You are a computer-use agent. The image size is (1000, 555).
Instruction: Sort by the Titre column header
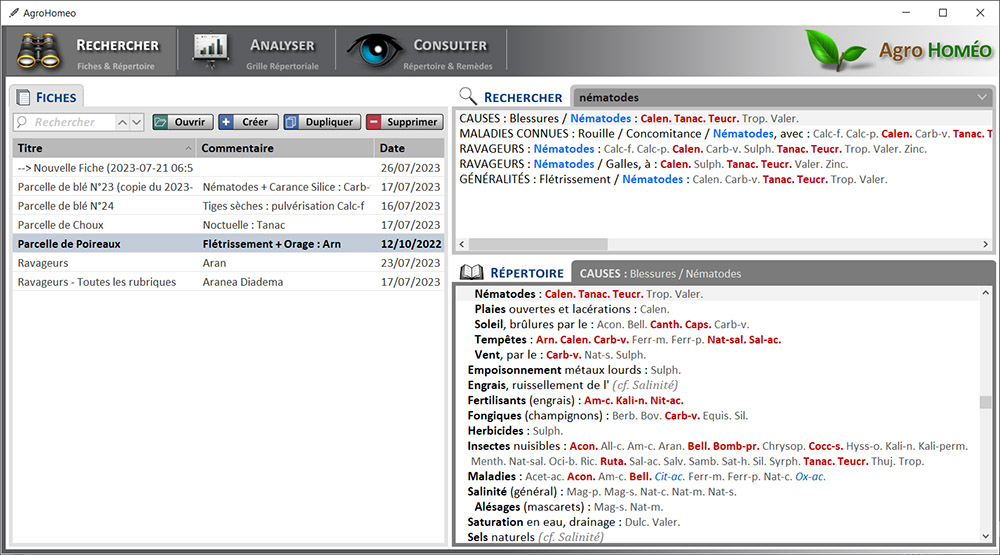click(x=105, y=148)
